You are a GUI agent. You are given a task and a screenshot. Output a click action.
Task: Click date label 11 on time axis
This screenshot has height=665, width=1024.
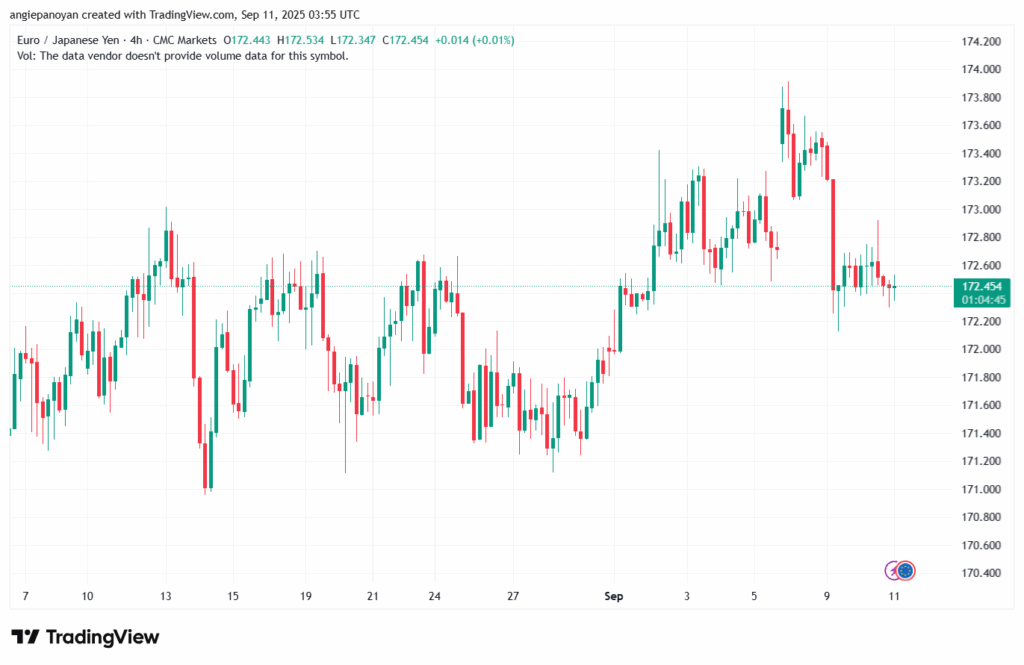coord(894,596)
